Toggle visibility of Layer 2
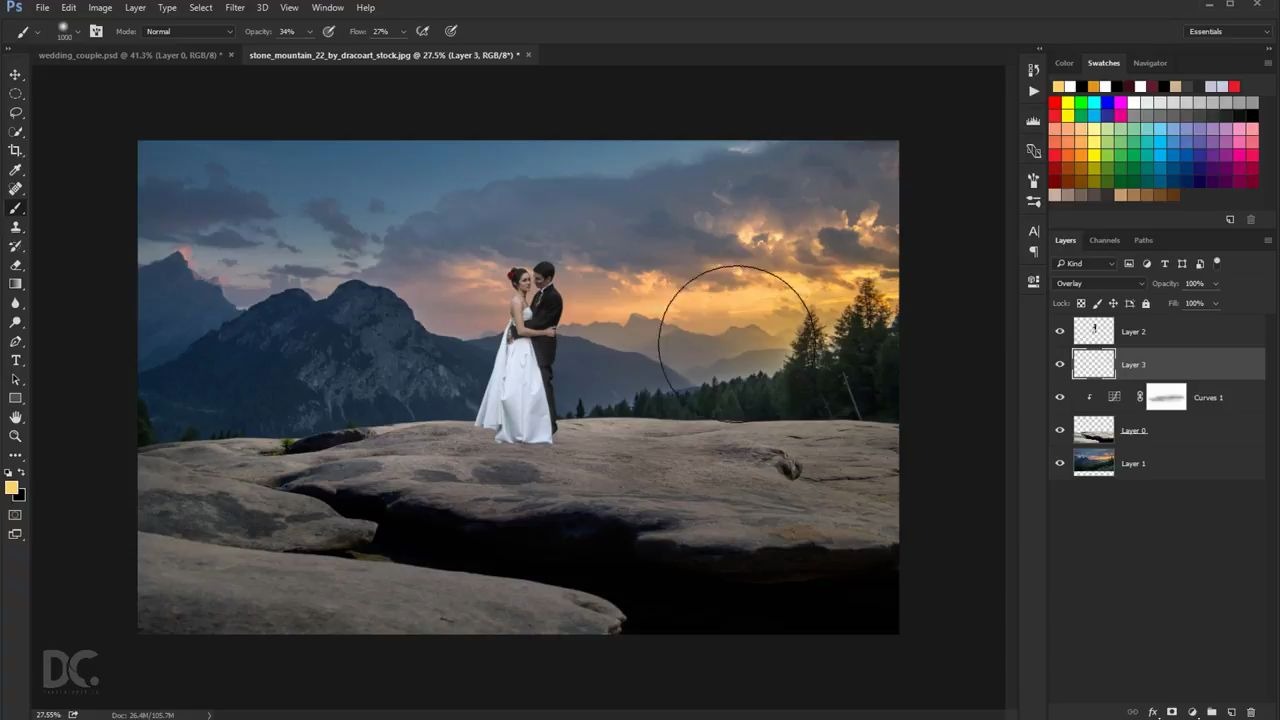This screenshot has width=1280, height=720. point(1060,331)
